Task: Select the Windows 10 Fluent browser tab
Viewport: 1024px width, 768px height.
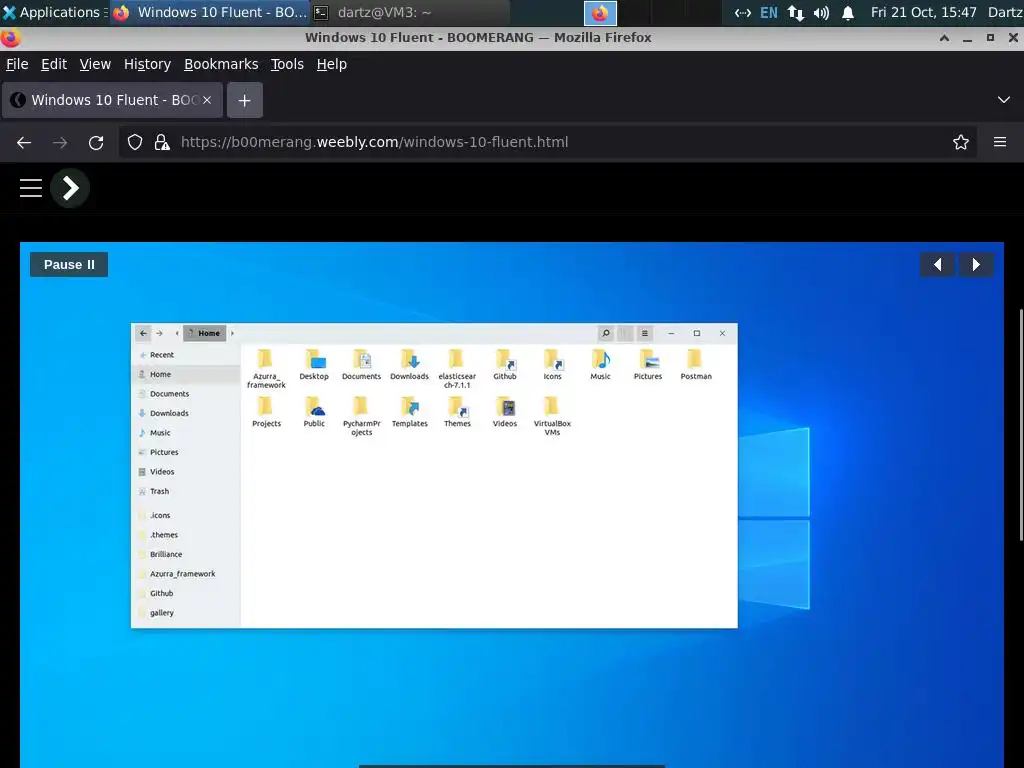Action: coord(112,100)
